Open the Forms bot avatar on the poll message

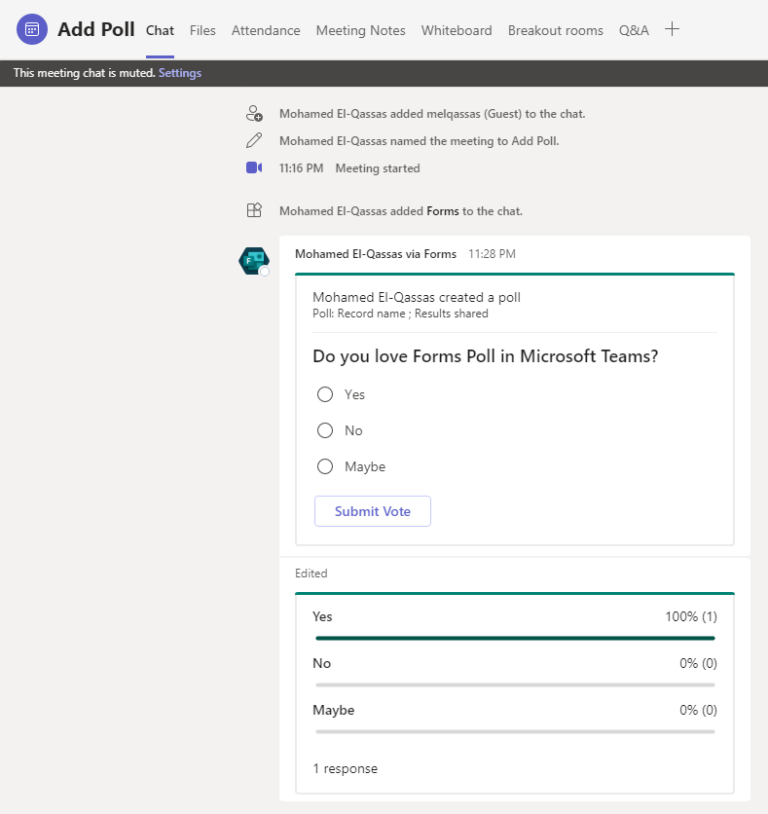pyautogui.click(x=253, y=258)
